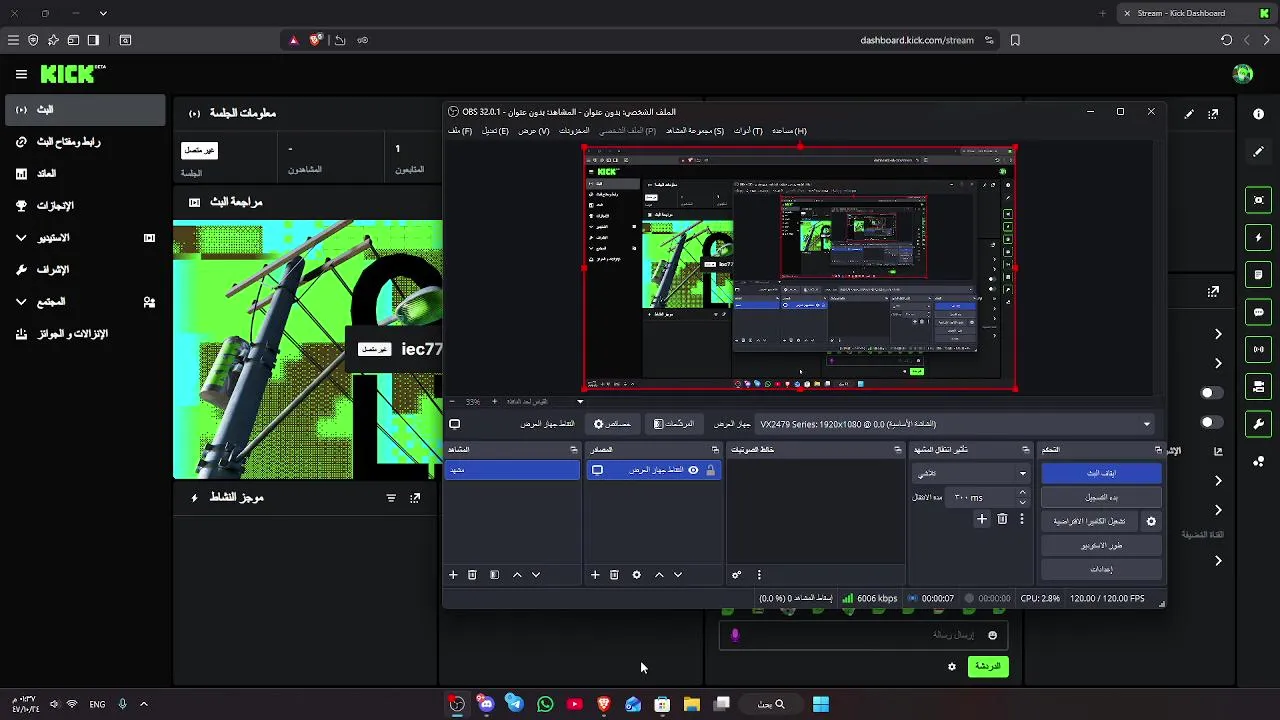The width and height of the screenshot is (1280, 720).
Task: Click the Kick logo
Action: 73,74
